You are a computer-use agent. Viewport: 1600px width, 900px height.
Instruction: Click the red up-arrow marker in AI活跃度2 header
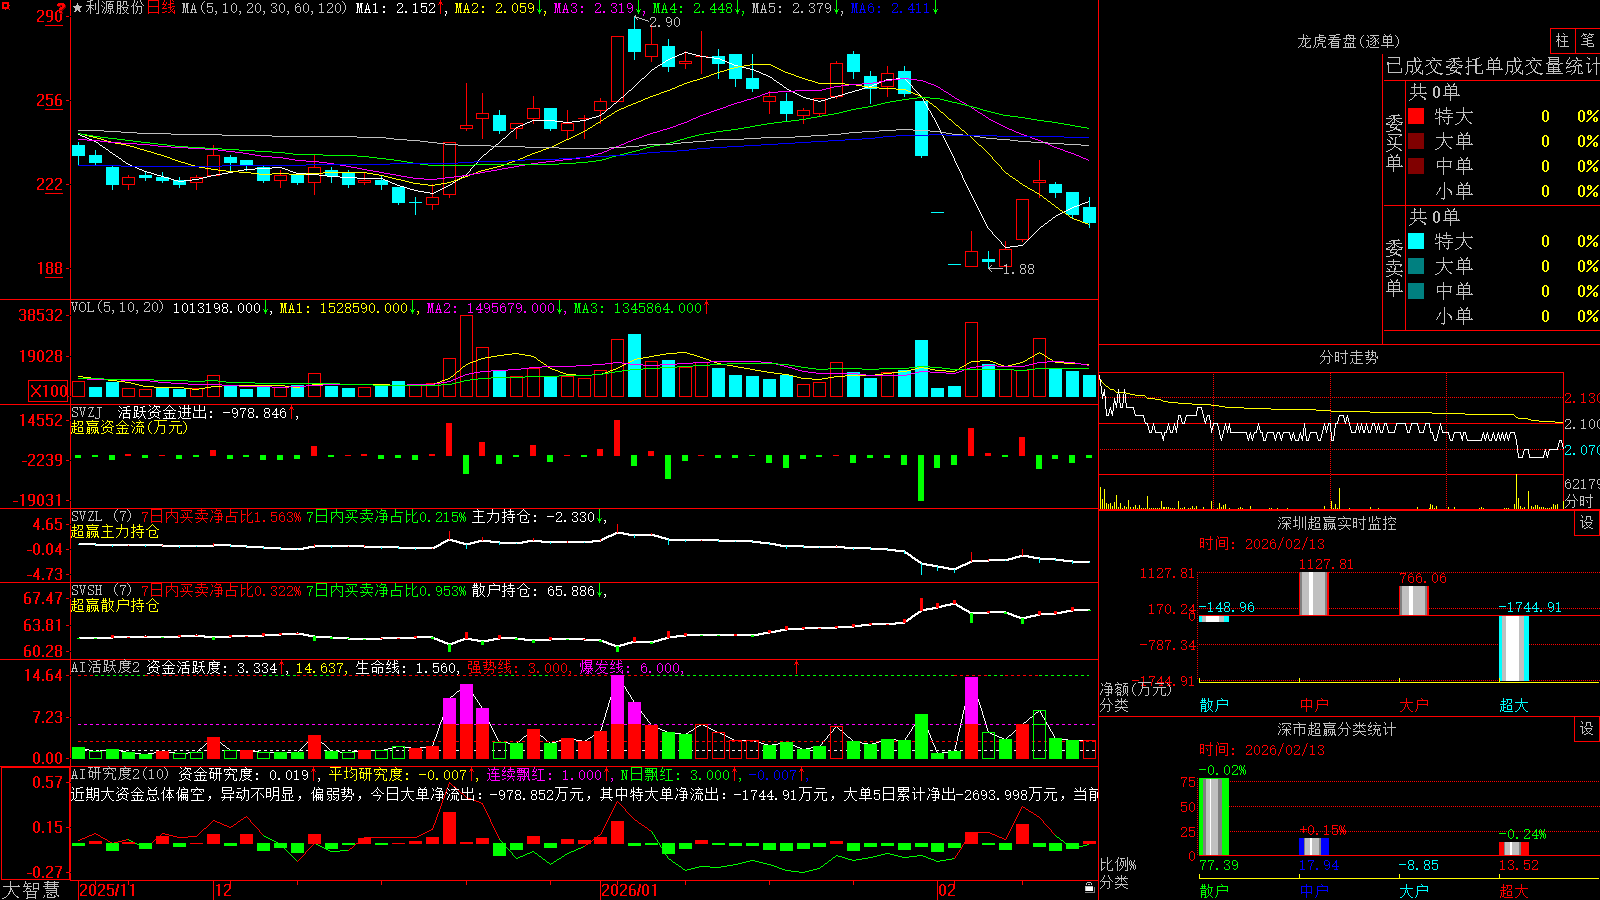pyautogui.click(x=797, y=667)
